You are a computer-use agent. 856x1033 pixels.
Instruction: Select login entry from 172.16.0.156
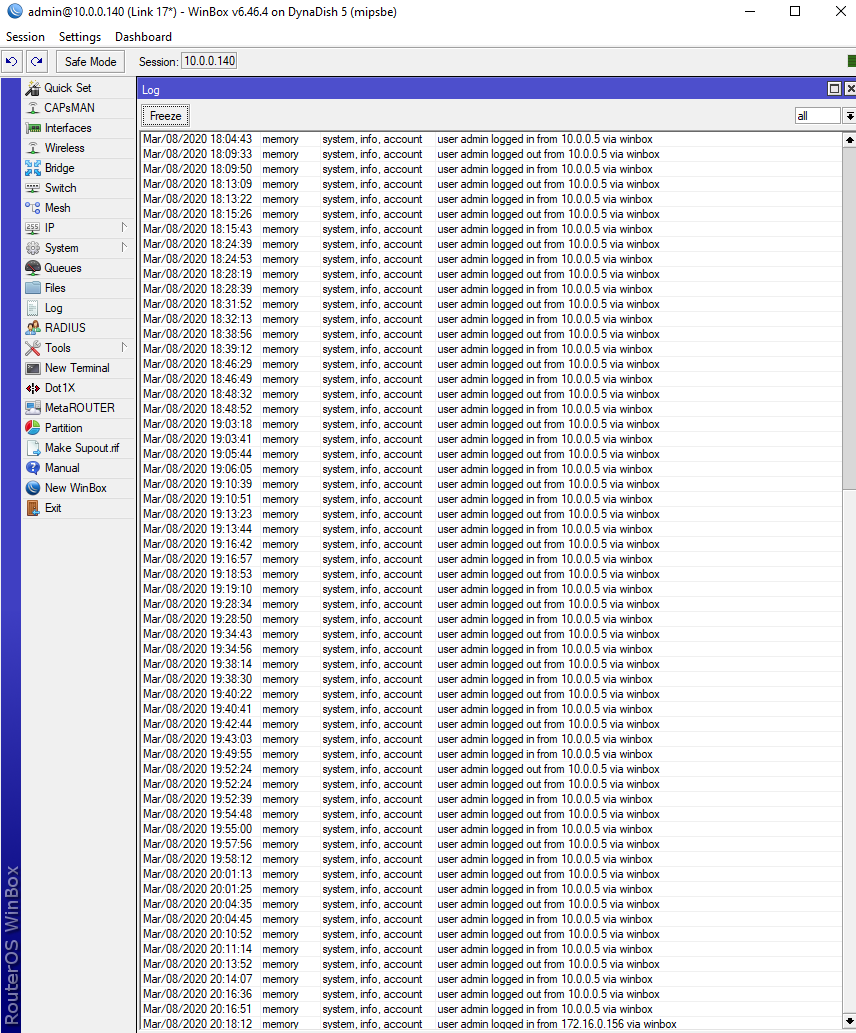click(491, 1024)
